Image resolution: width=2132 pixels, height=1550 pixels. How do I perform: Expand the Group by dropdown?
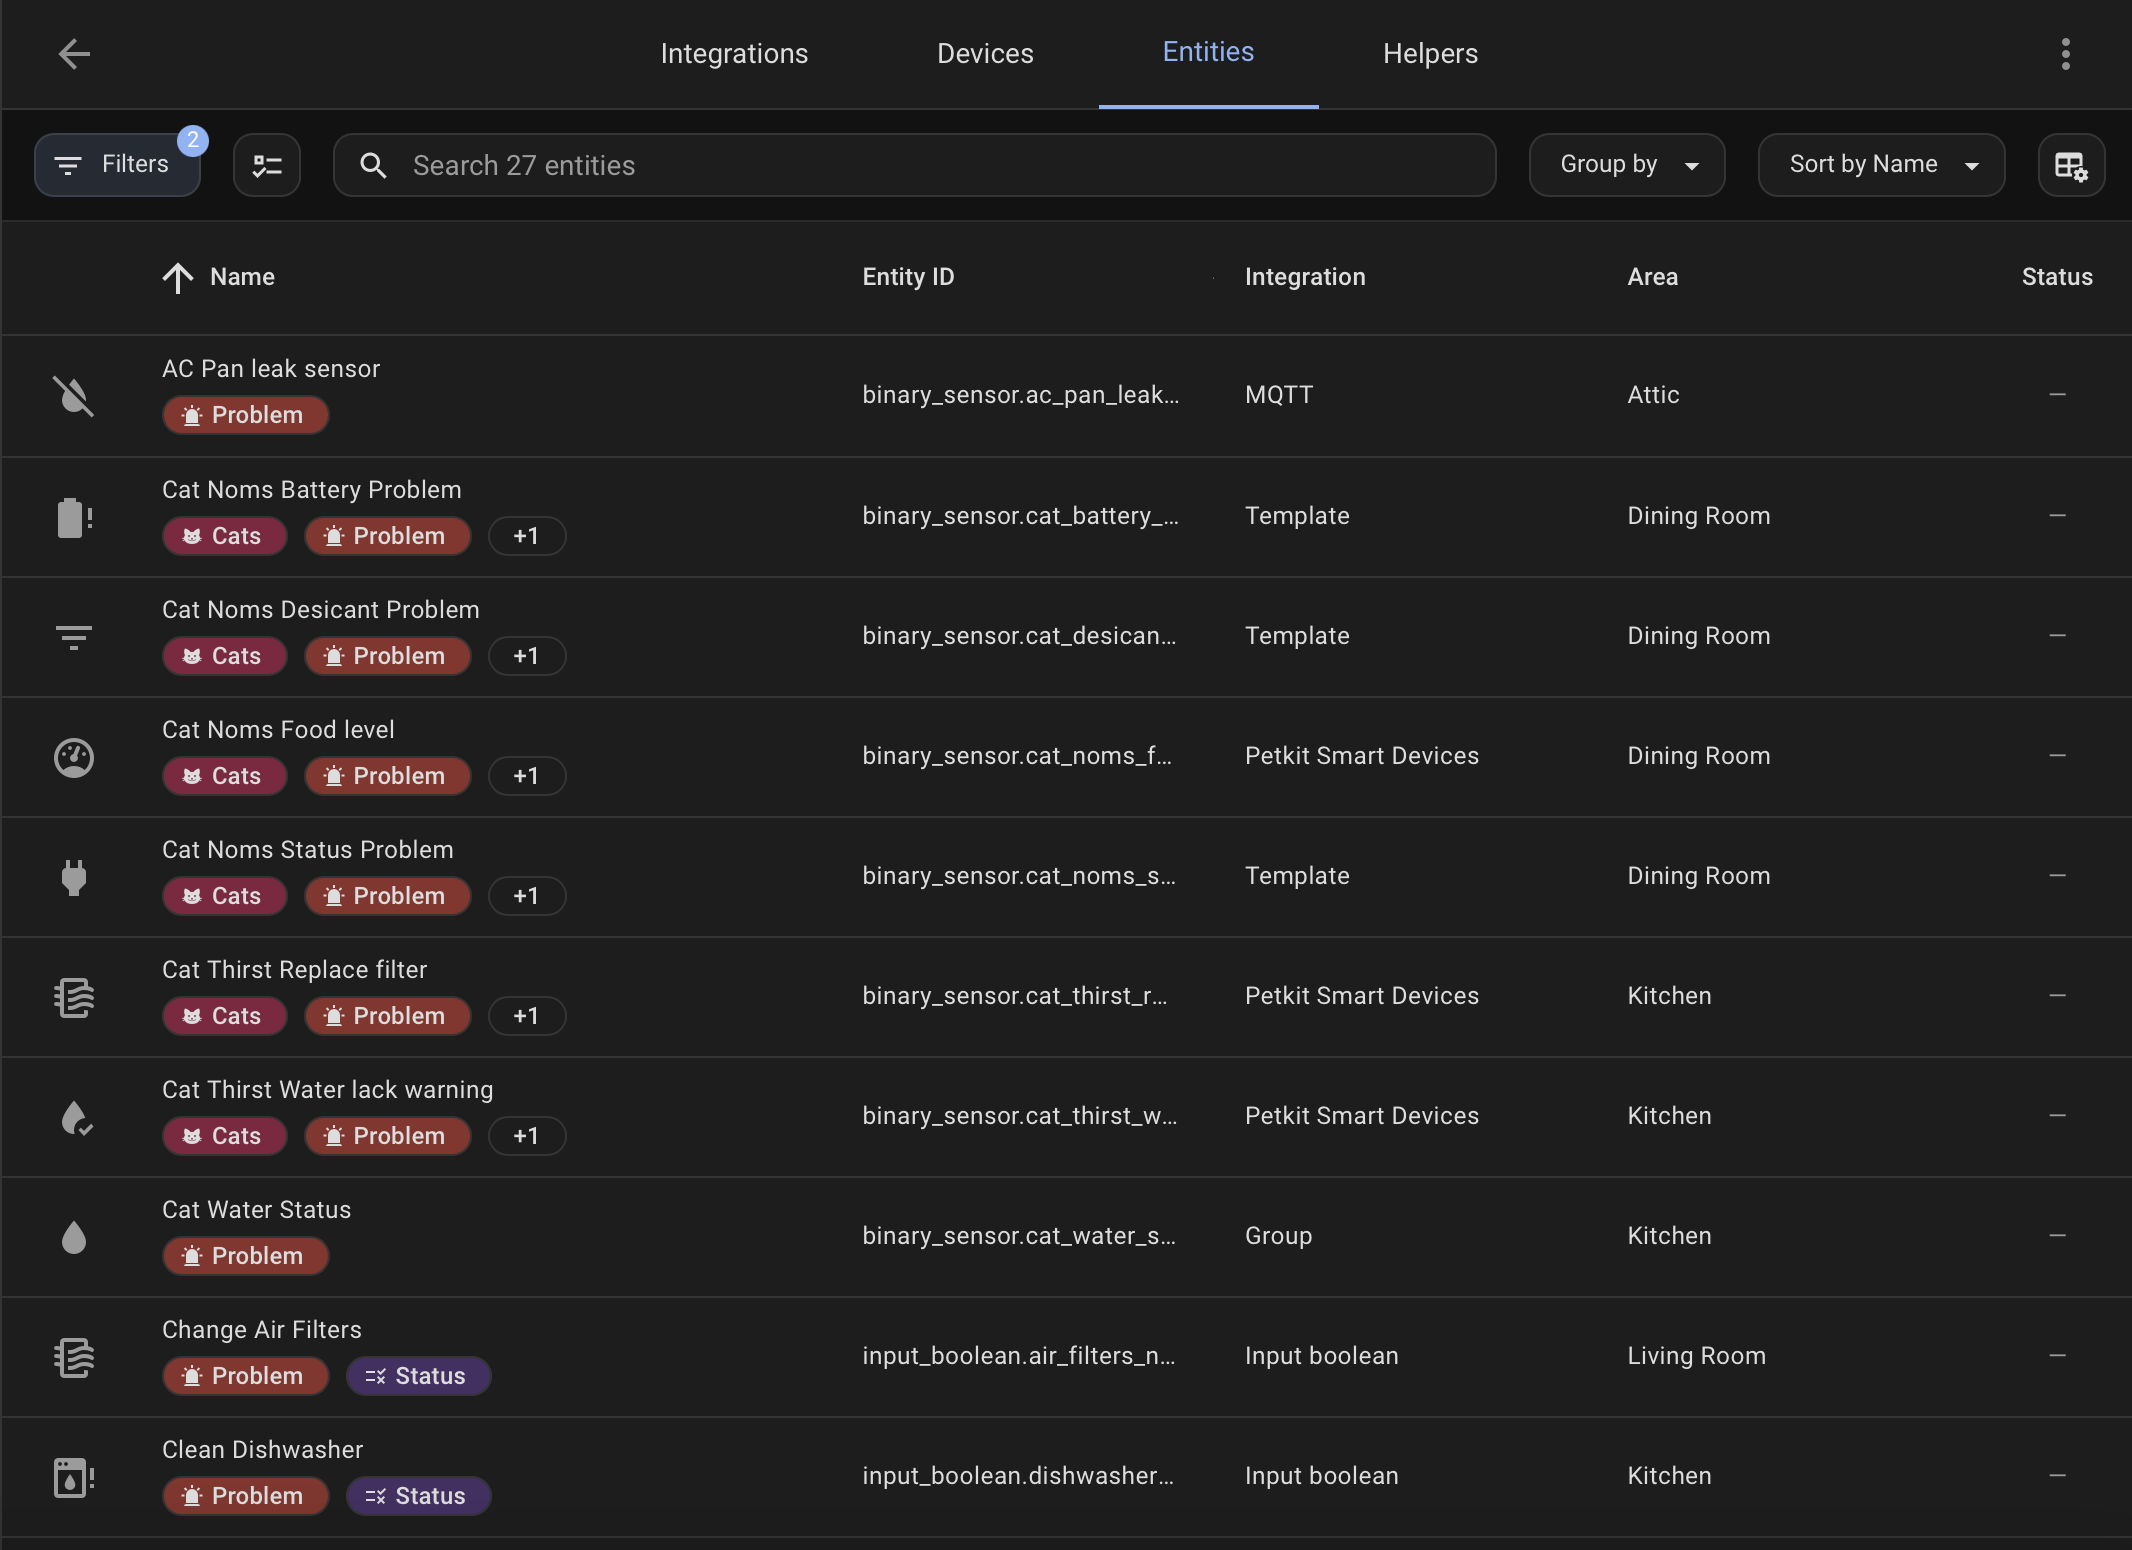click(x=1626, y=165)
